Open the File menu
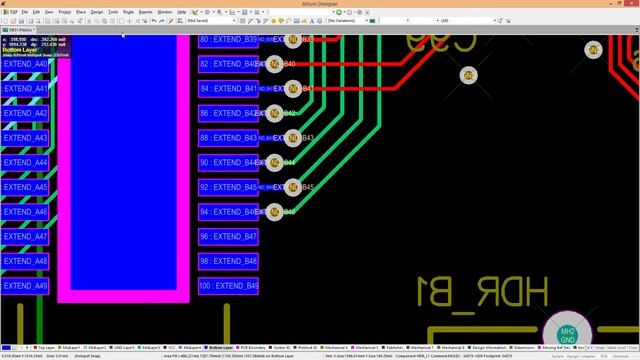Image resolution: width=640 pixels, height=360 pixels. tap(24, 12)
